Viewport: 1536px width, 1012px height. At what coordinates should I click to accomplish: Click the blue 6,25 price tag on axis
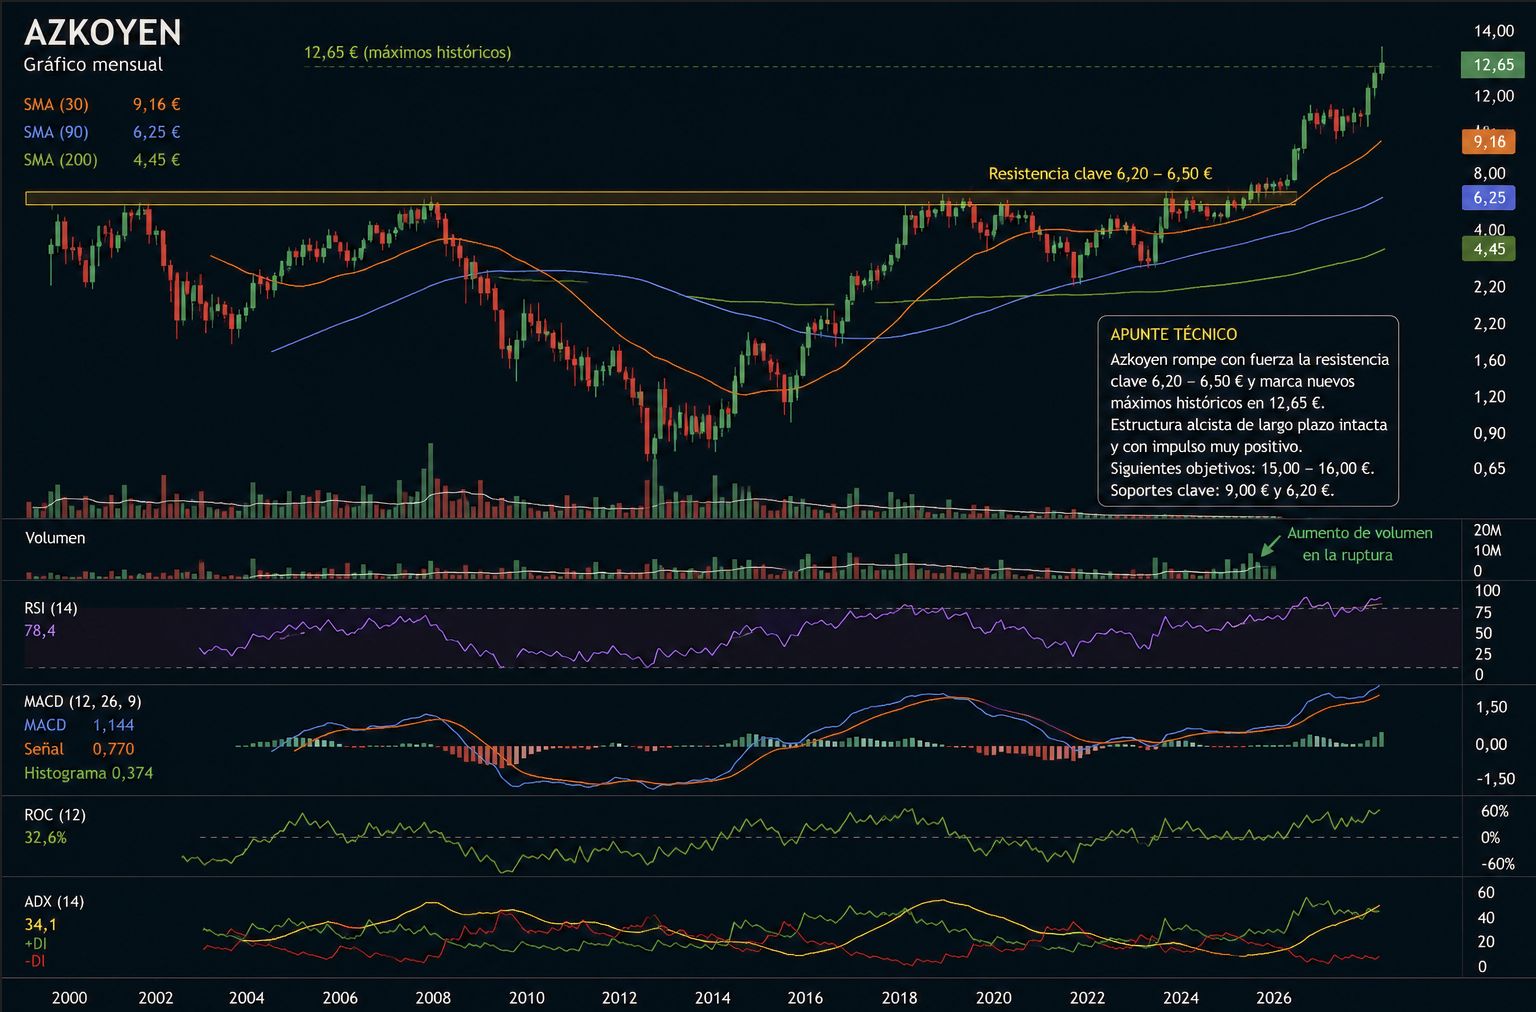click(x=1489, y=198)
